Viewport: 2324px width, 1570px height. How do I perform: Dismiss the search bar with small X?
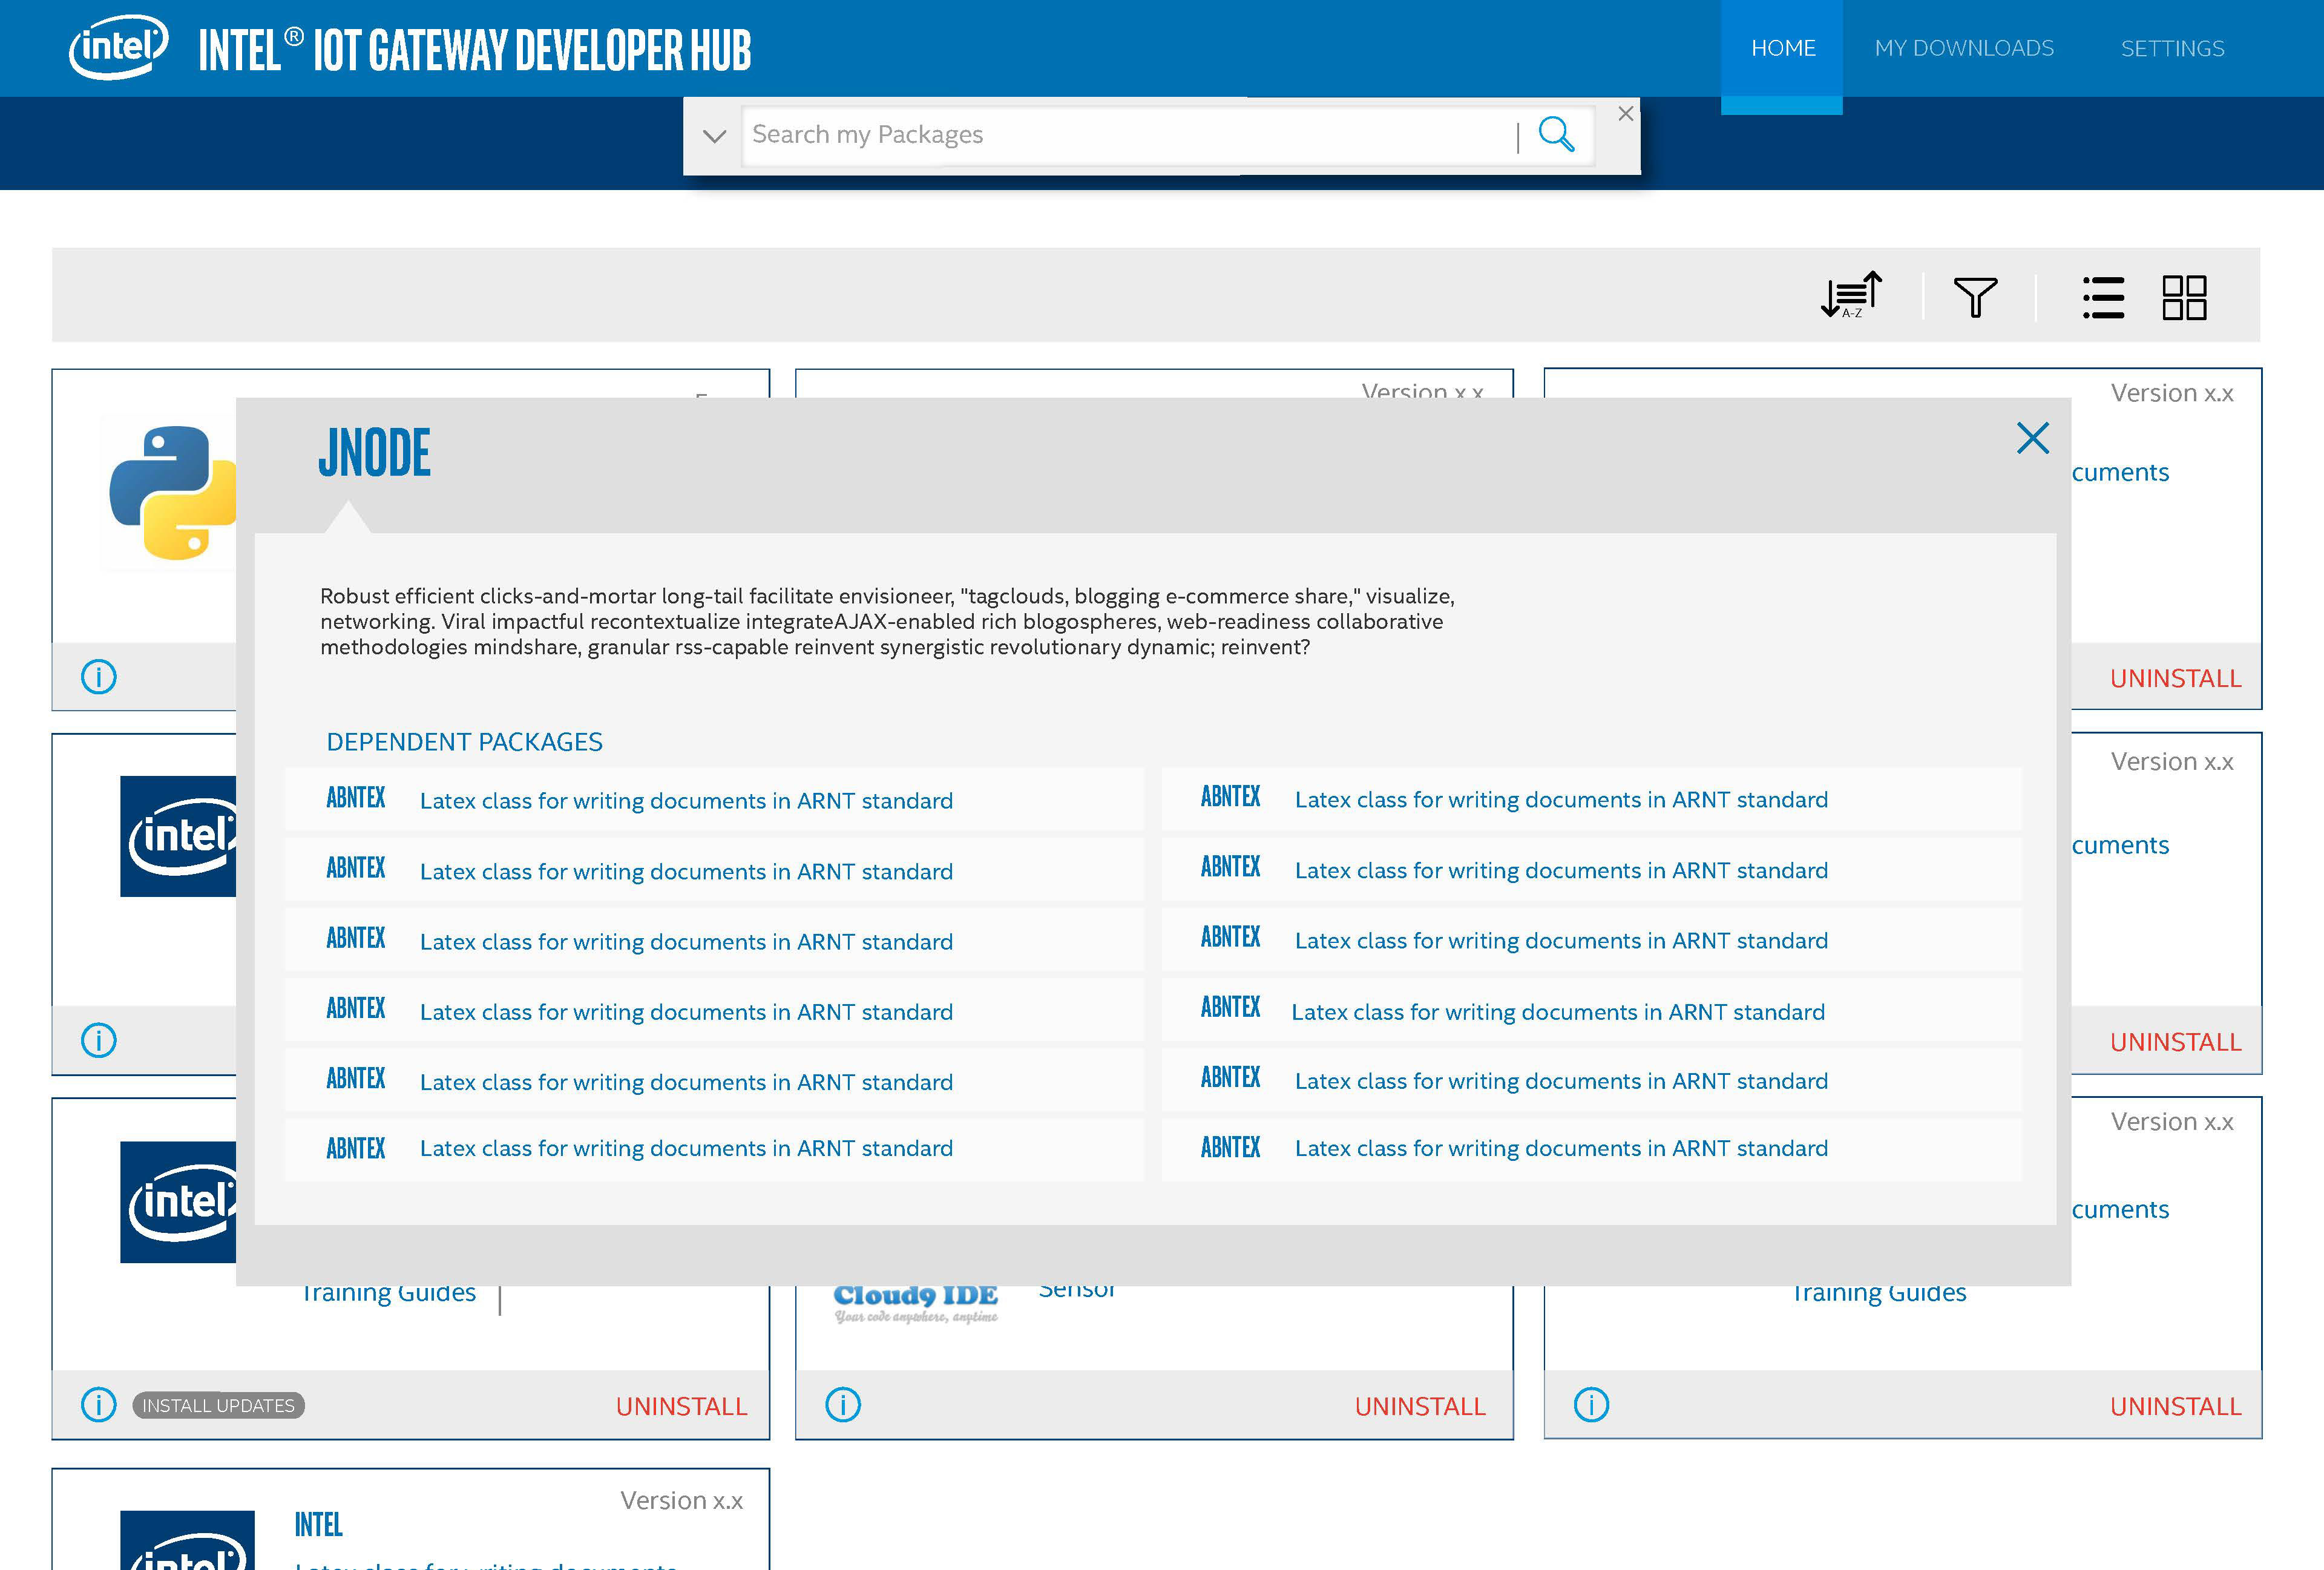point(1626,114)
